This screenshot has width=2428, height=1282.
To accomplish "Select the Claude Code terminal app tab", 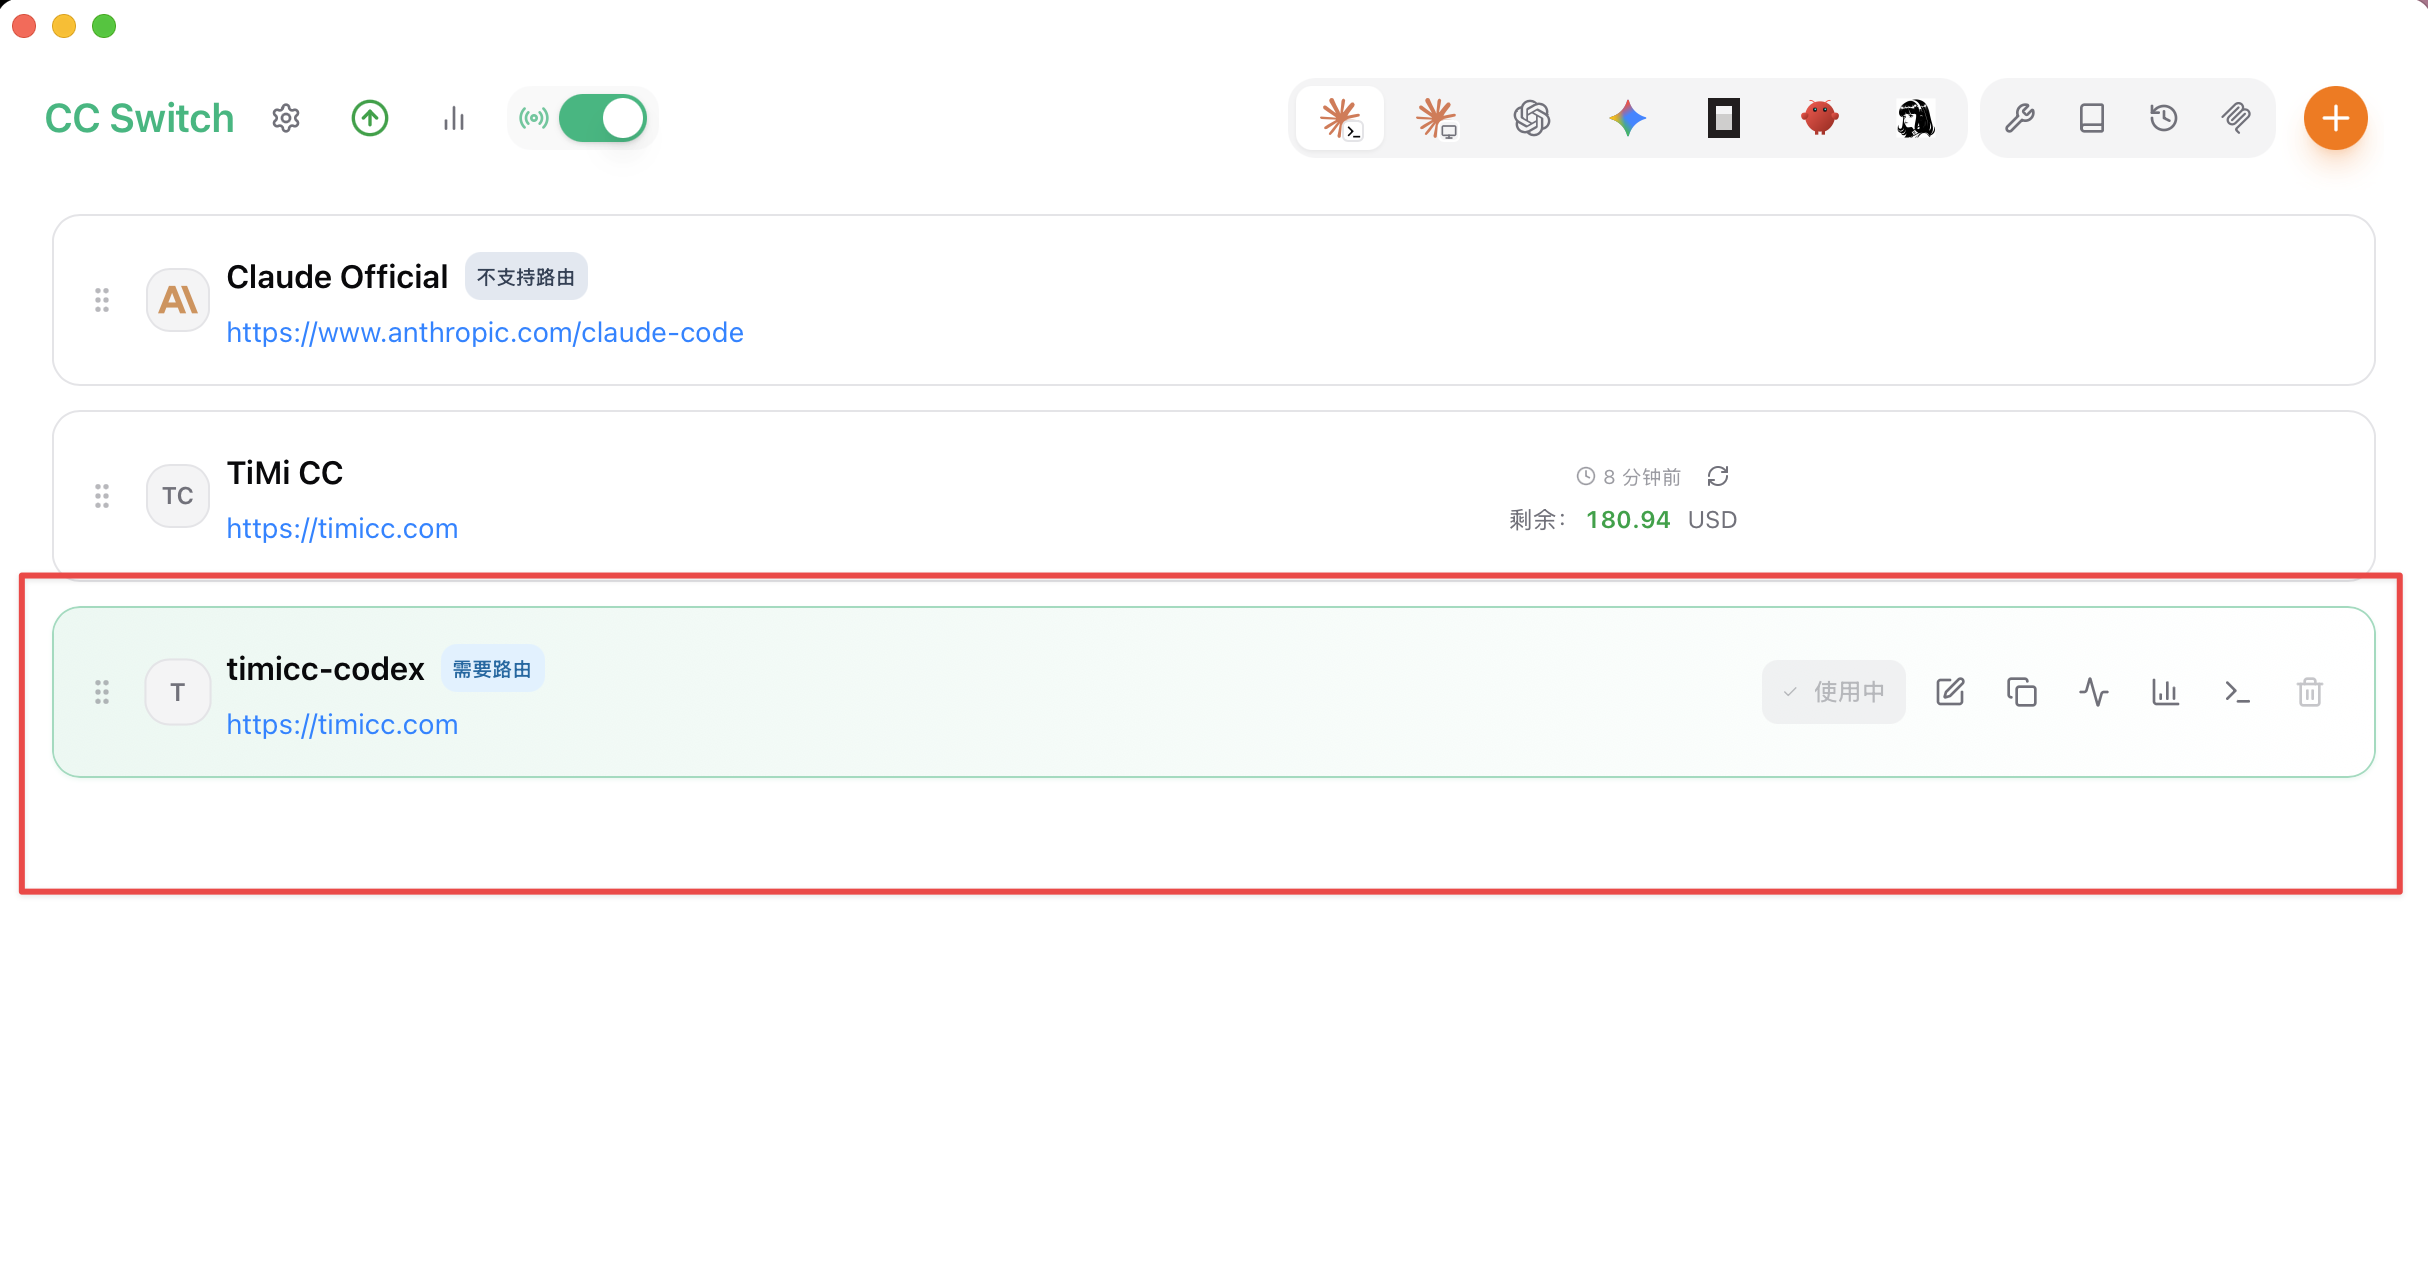I will tap(1340, 118).
